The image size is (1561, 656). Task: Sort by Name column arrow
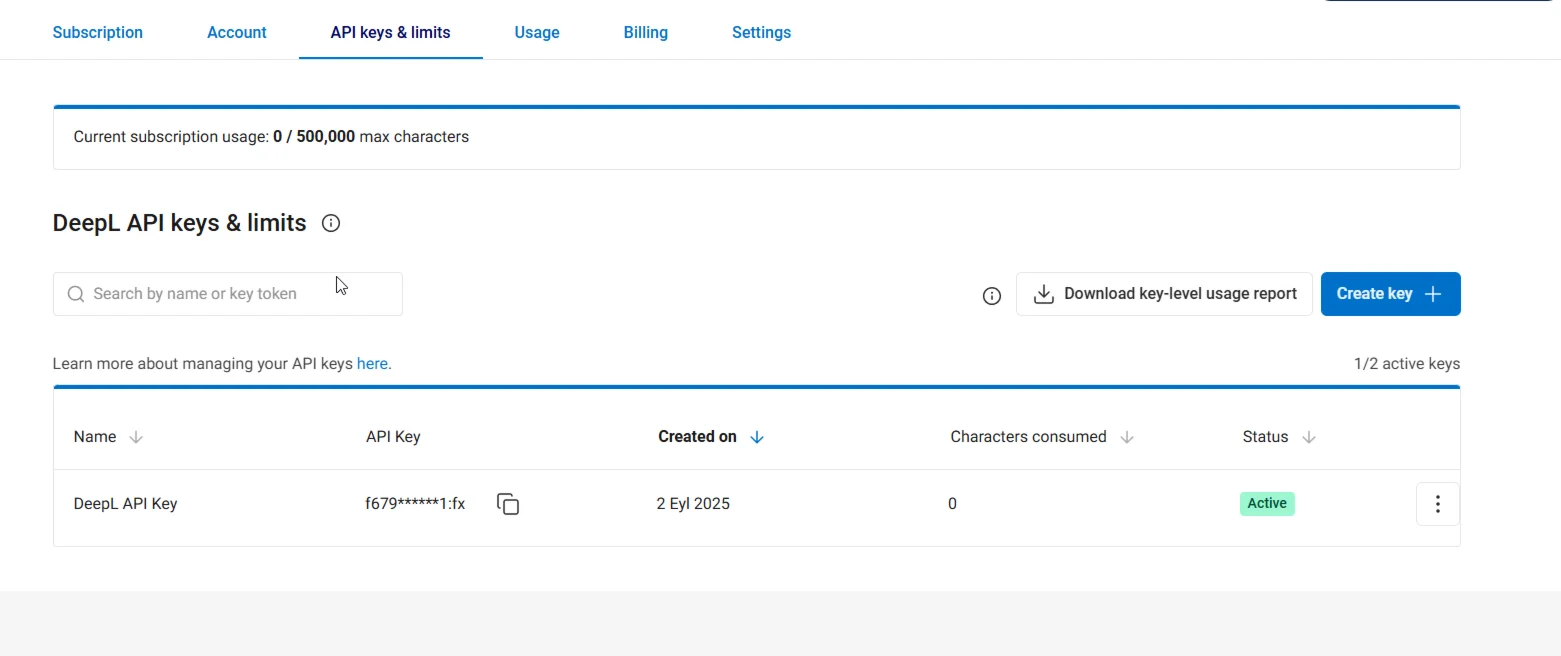click(137, 437)
